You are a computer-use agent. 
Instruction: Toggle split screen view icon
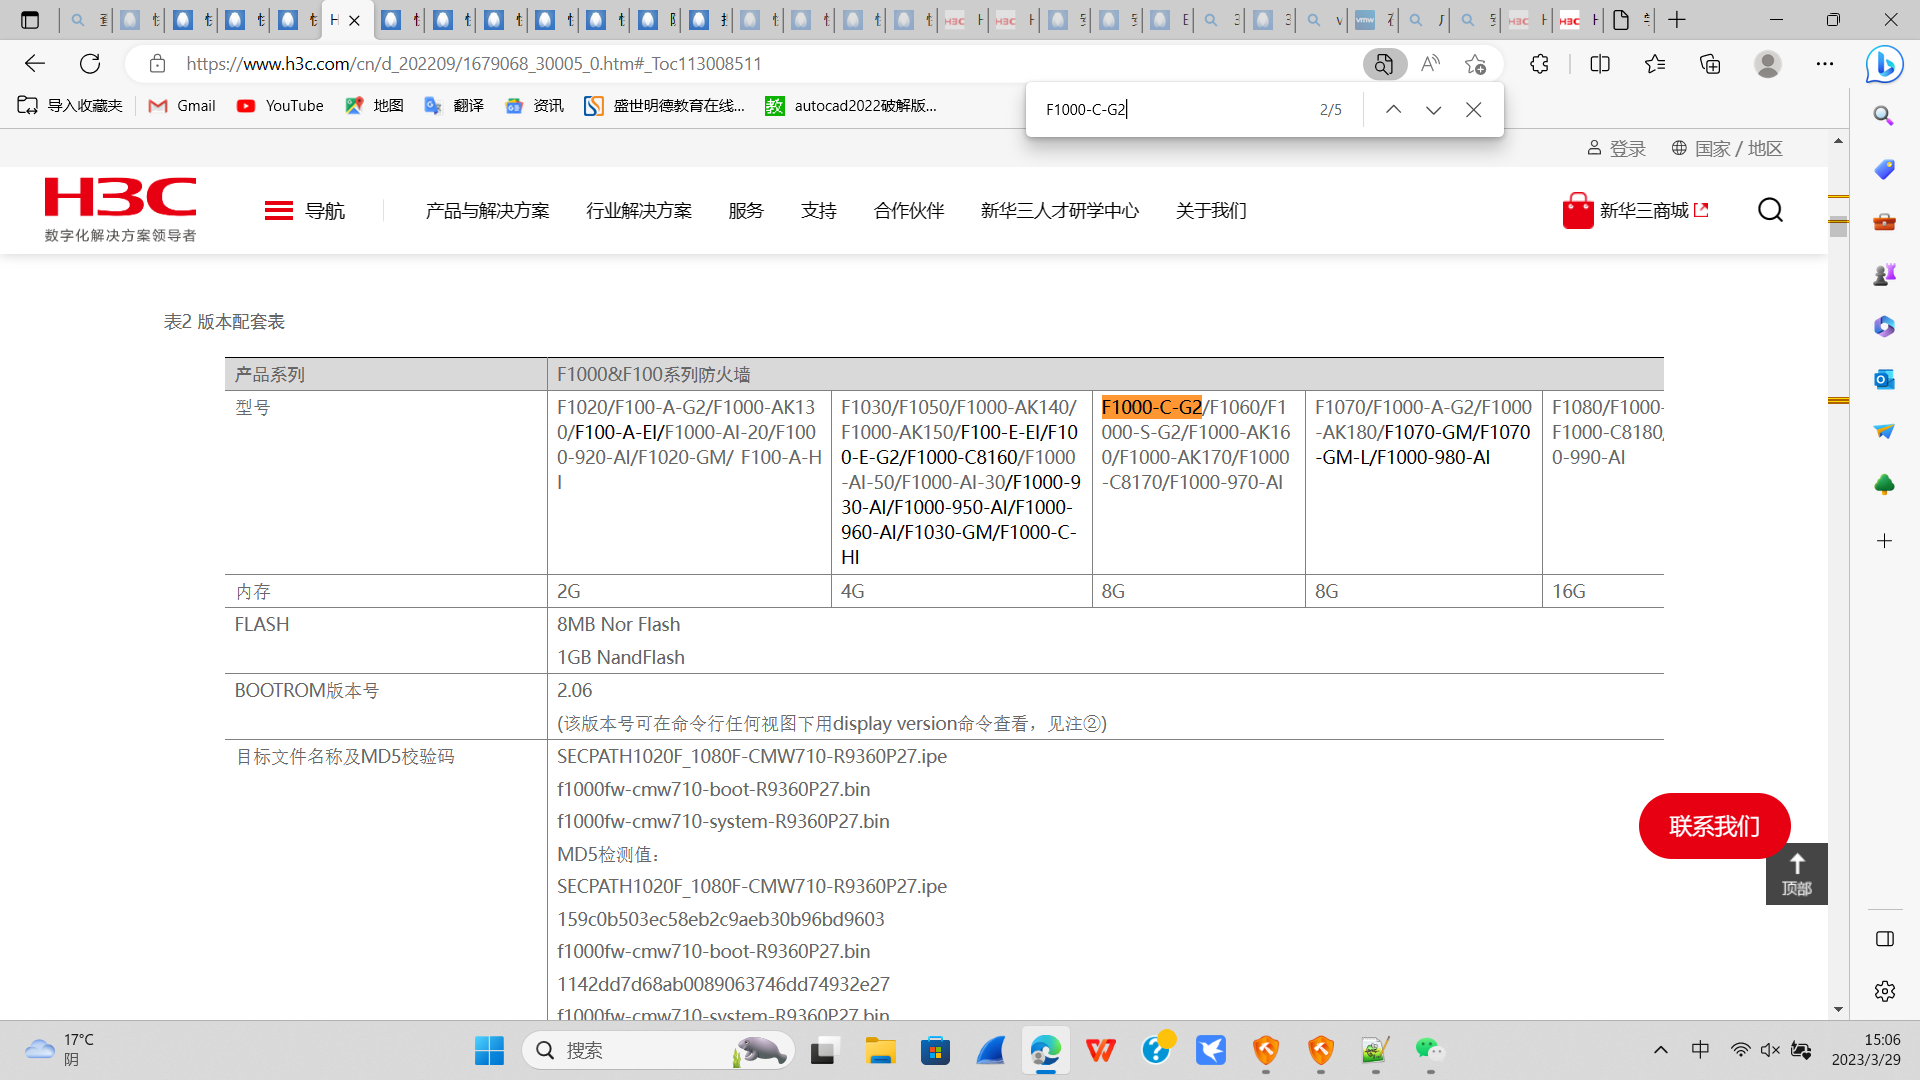1600,64
